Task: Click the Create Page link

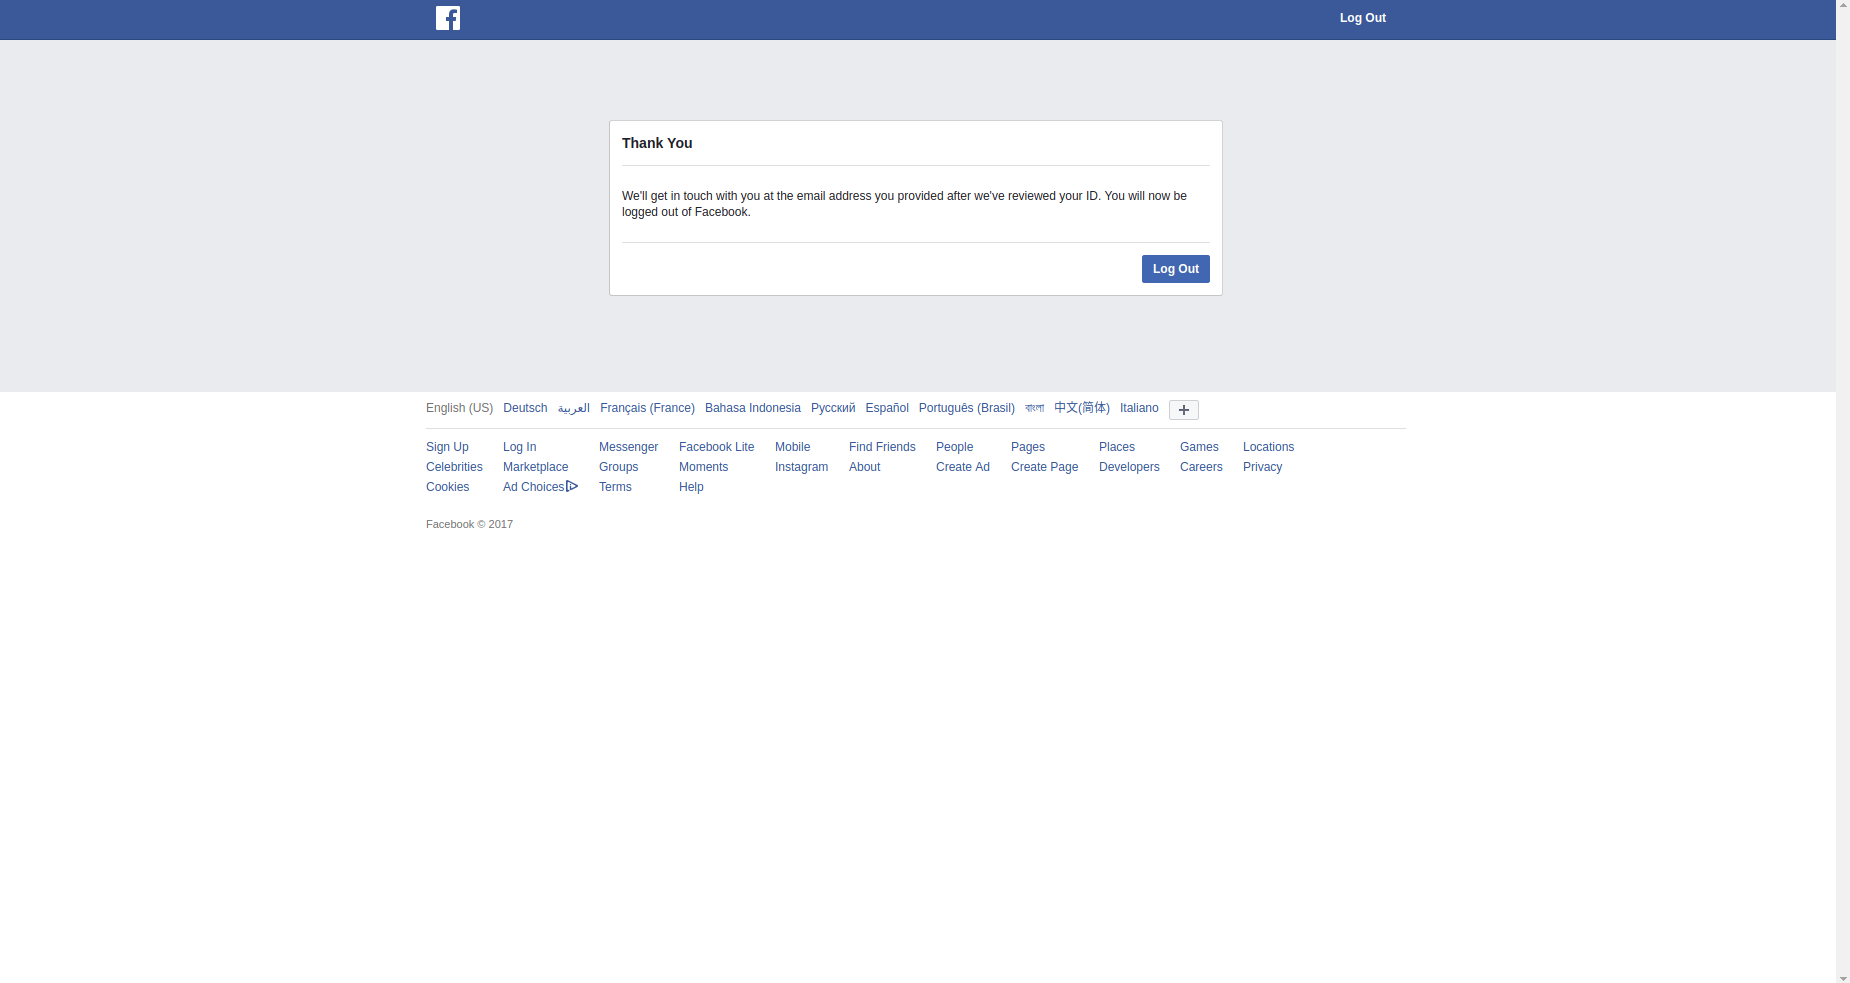Action: point(1044,467)
